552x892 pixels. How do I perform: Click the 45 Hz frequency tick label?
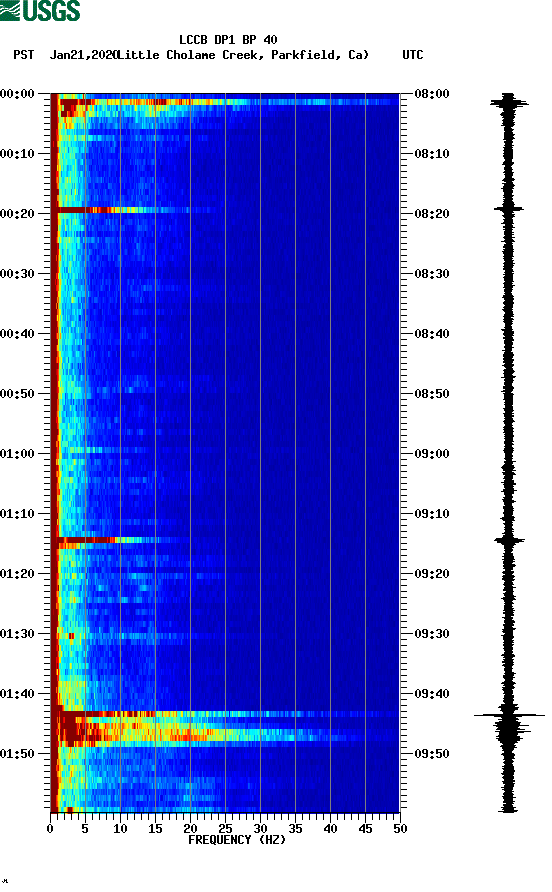[x=365, y=829]
